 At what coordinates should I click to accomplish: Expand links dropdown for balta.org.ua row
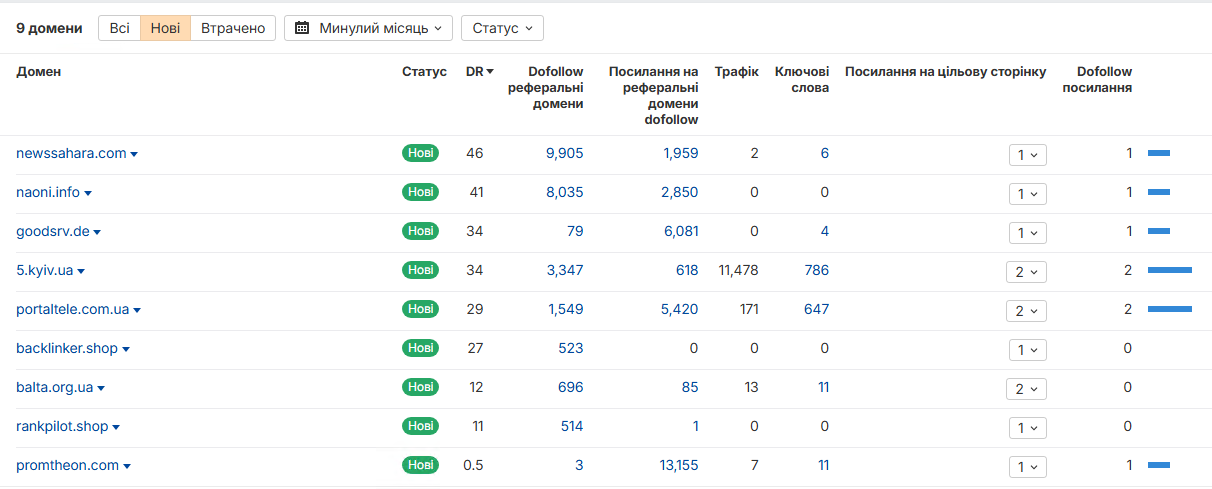coord(1026,389)
